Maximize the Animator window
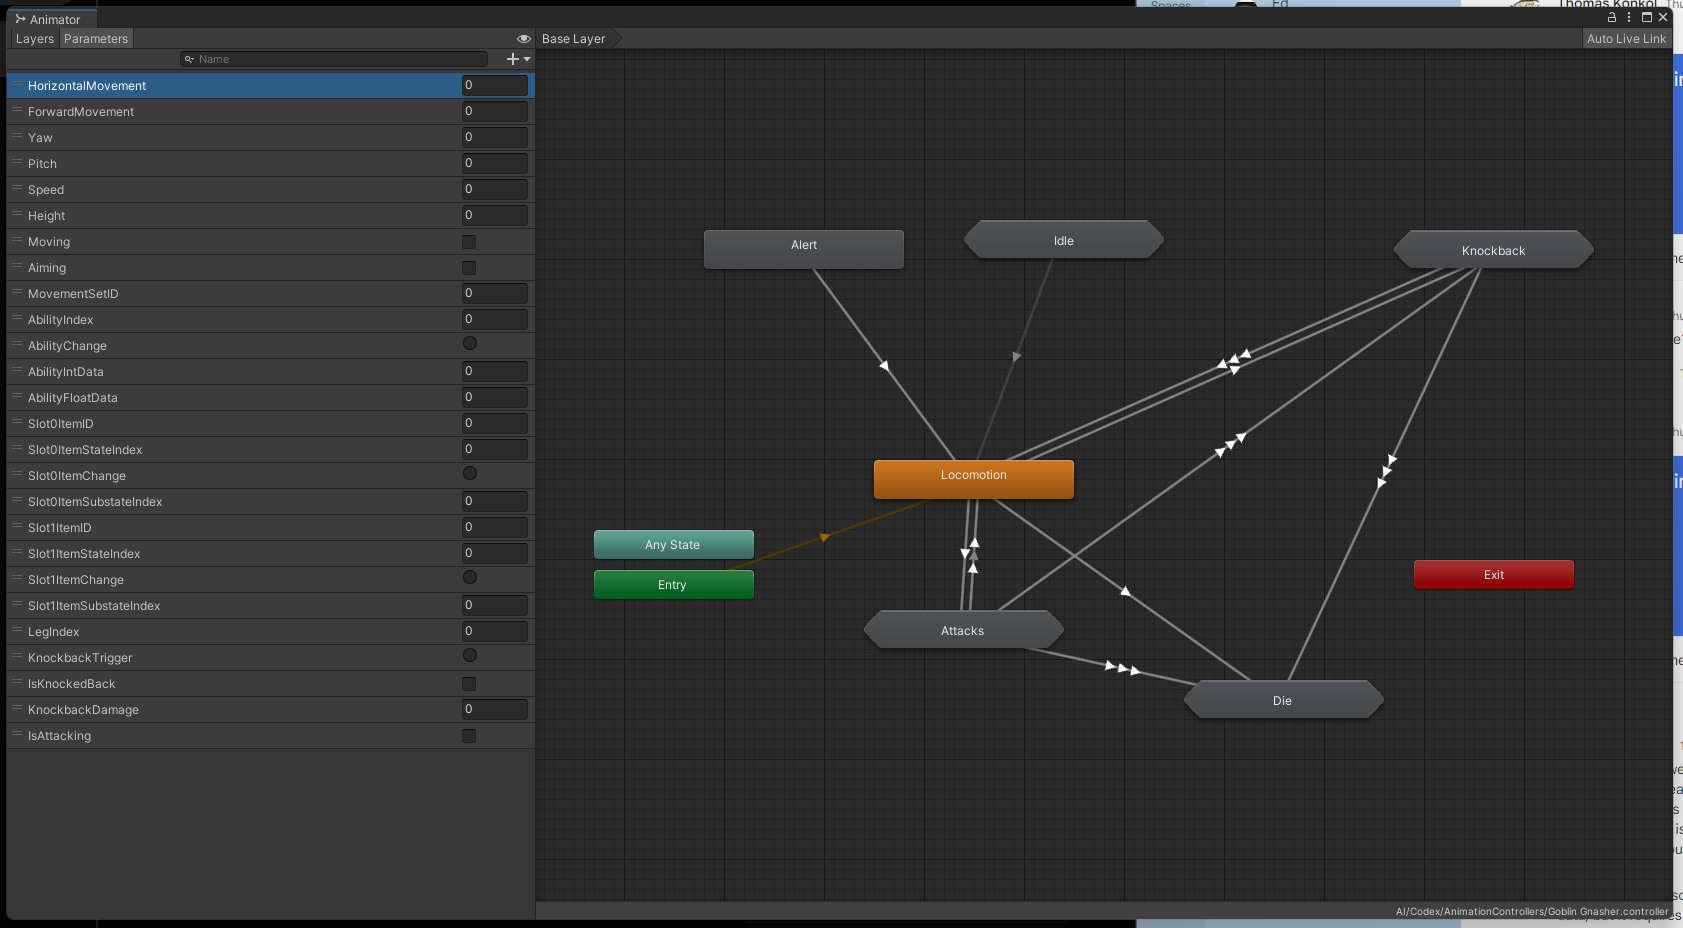Viewport: 1683px width, 928px height. tap(1647, 17)
